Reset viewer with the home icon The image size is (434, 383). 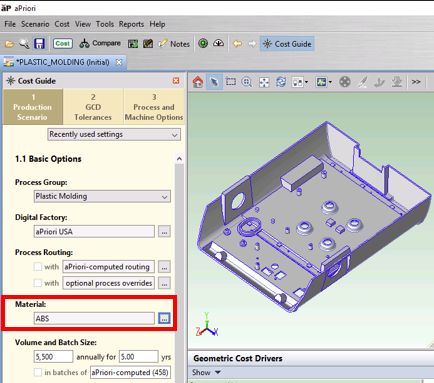click(x=198, y=82)
